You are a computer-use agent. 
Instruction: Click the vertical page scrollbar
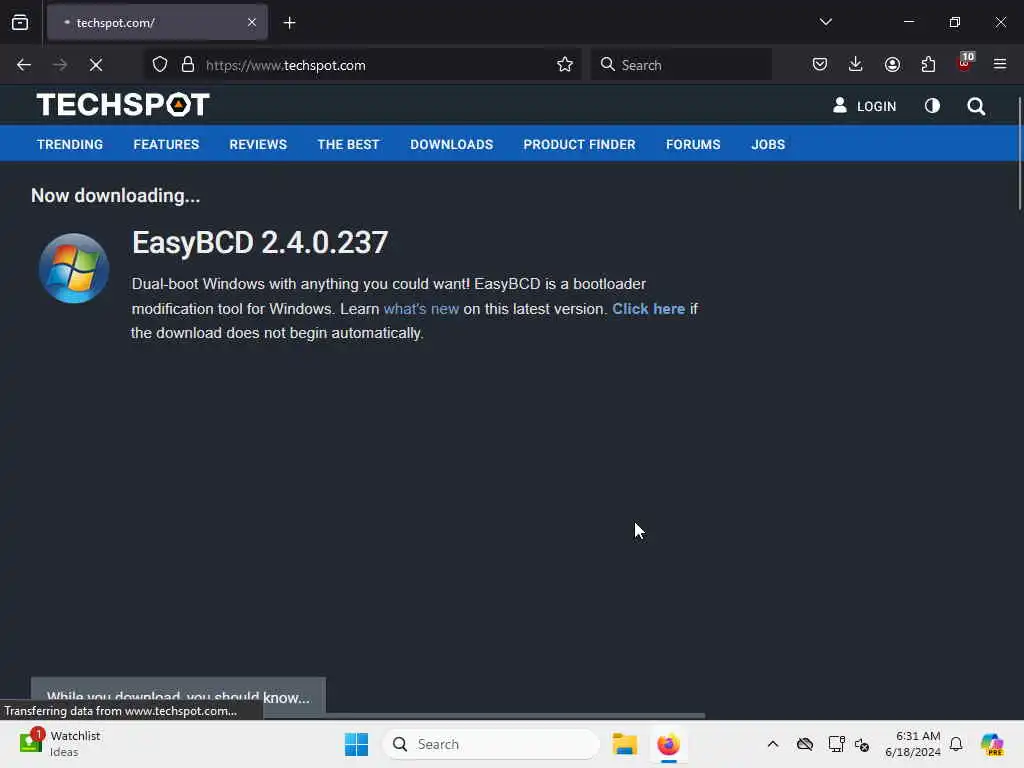(x=1019, y=153)
